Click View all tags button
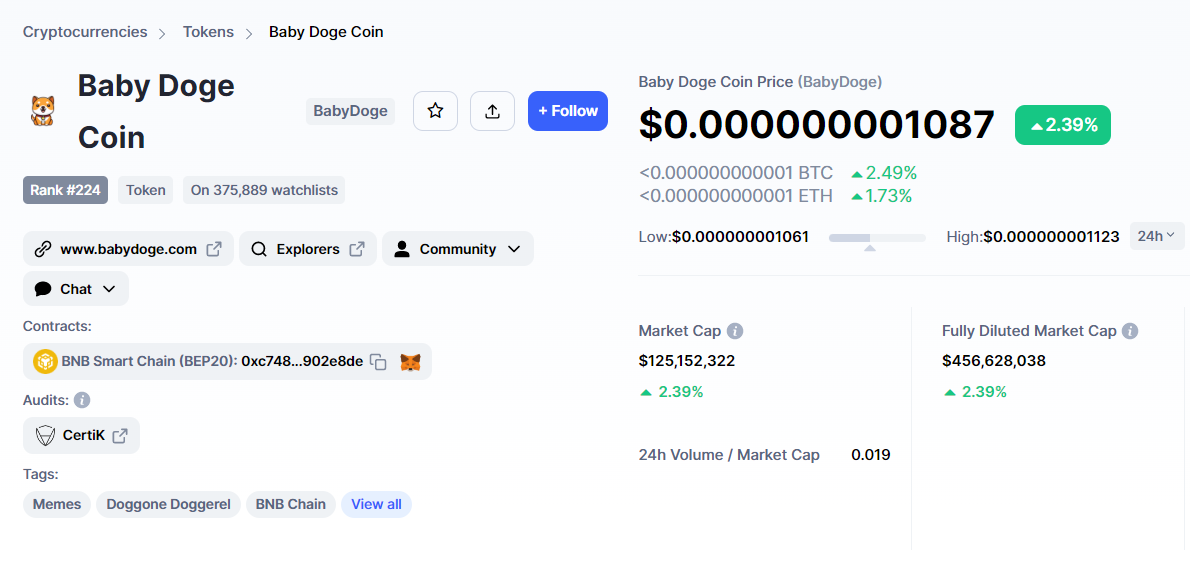This screenshot has width=1190, height=567. coord(376,504)
